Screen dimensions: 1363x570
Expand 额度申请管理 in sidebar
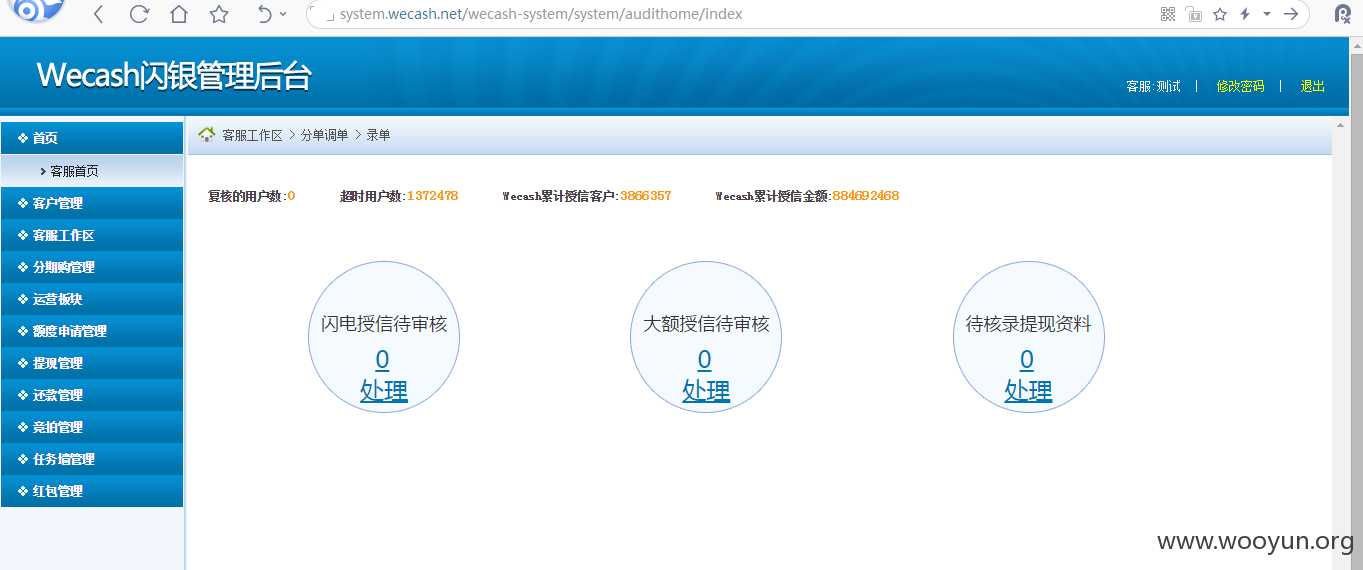92,331
